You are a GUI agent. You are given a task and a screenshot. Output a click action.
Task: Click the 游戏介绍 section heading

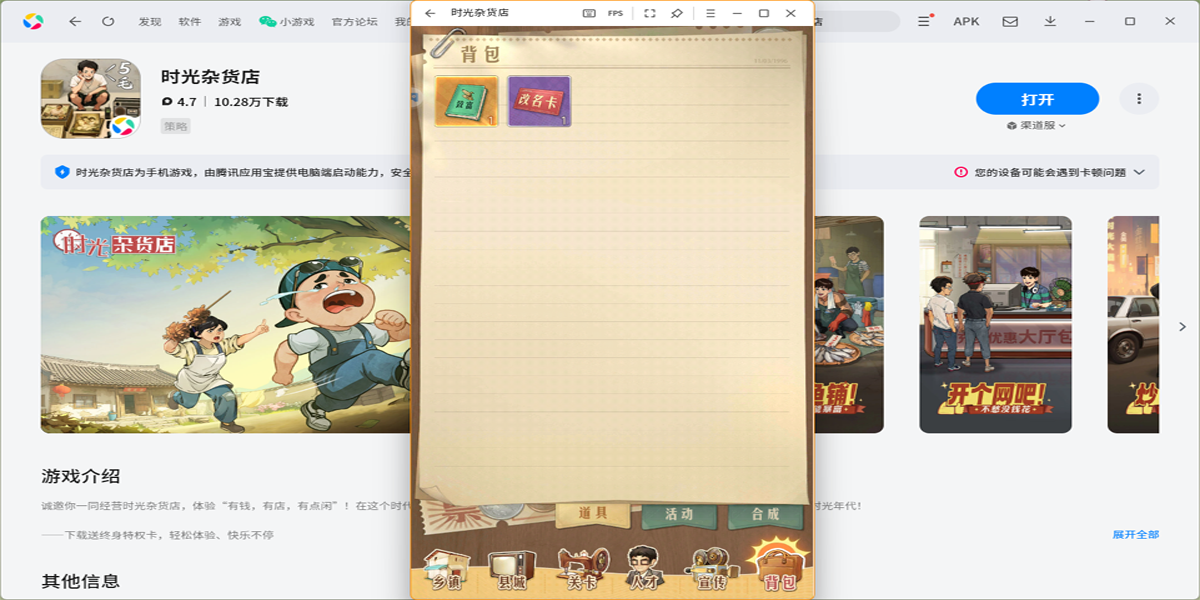[81, 476]
